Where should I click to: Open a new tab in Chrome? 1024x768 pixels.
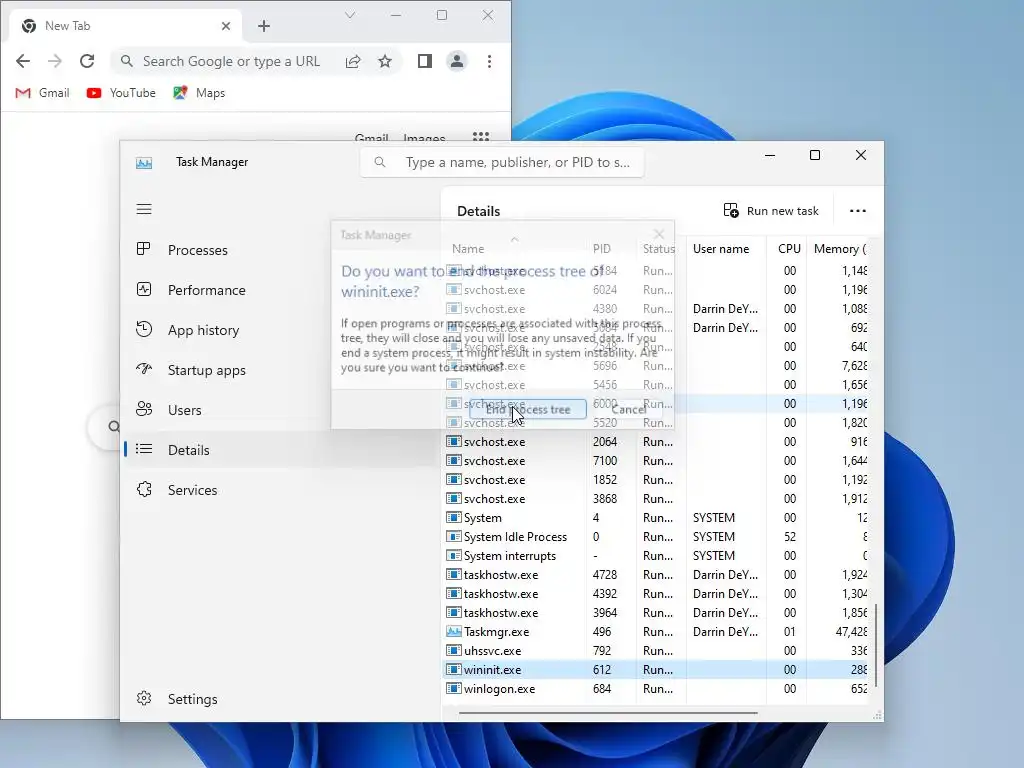(x=264, y=26)
